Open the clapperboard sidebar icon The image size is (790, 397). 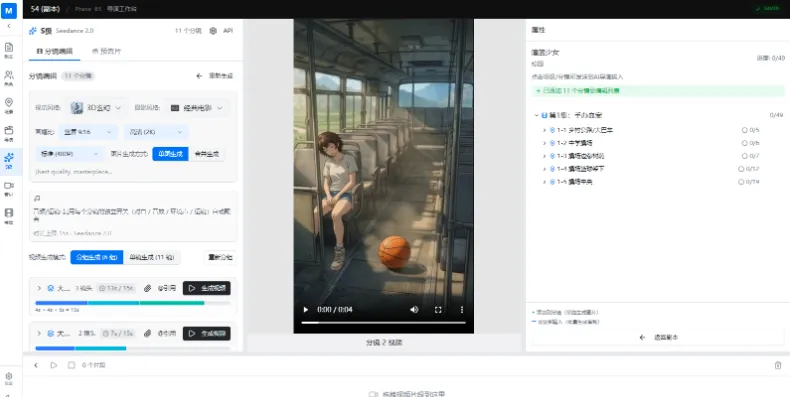click(9, 130)
